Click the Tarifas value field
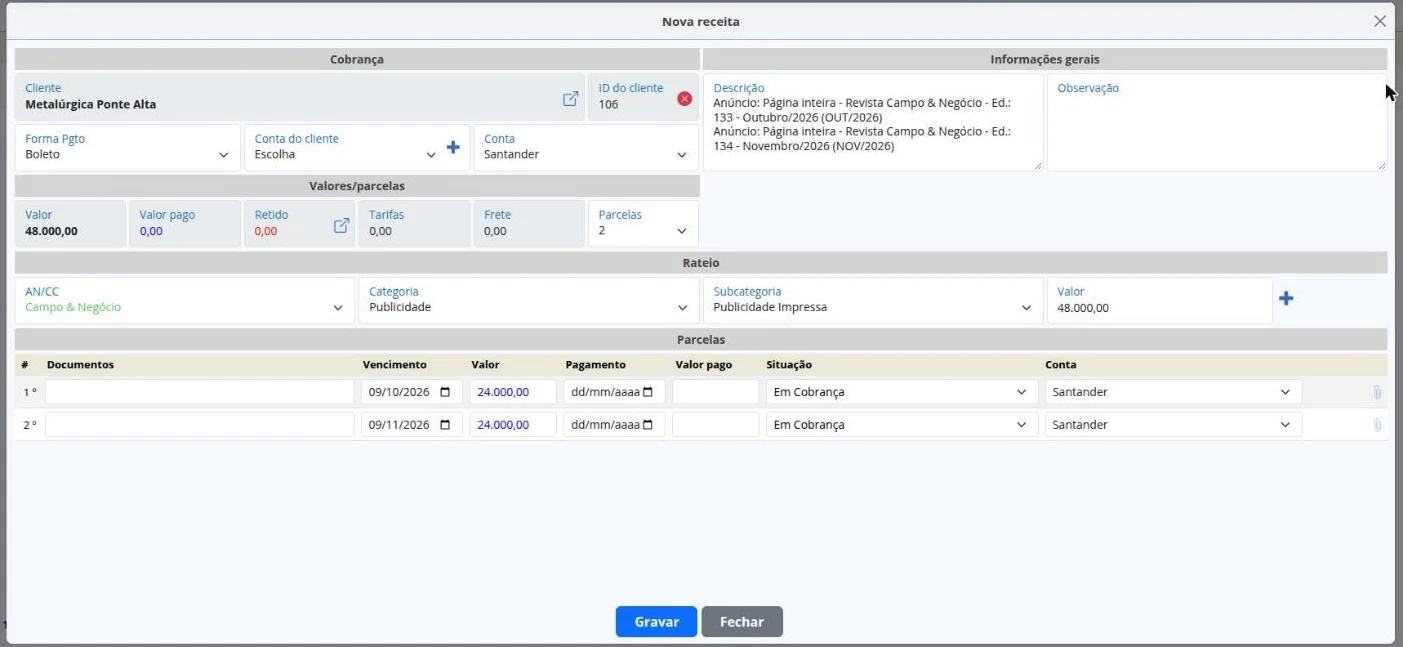1403x647 pixels. pos(414,223)
